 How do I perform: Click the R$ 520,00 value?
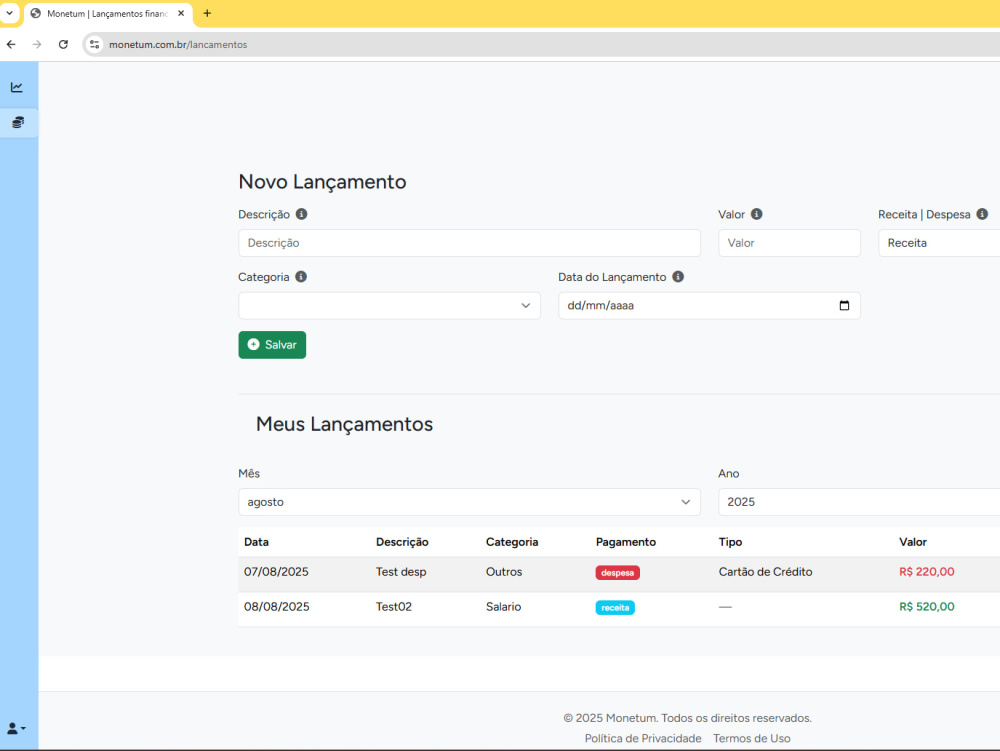[927, 607]
